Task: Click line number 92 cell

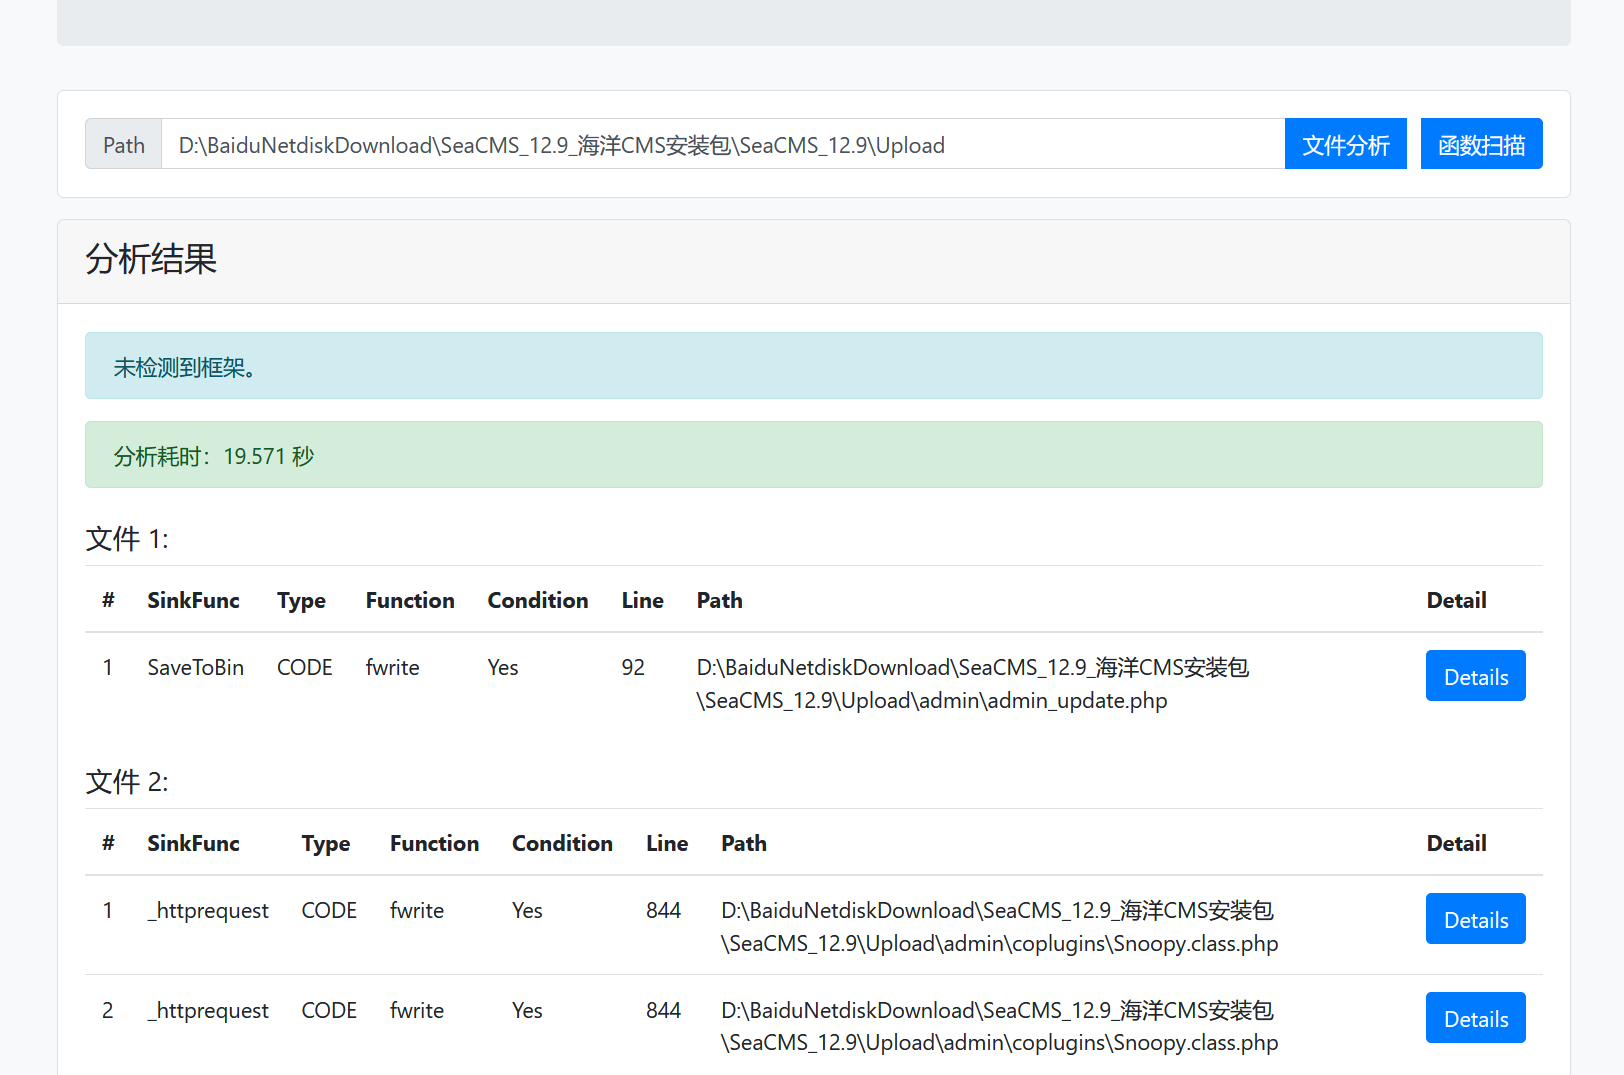Action: pos(633,668)
